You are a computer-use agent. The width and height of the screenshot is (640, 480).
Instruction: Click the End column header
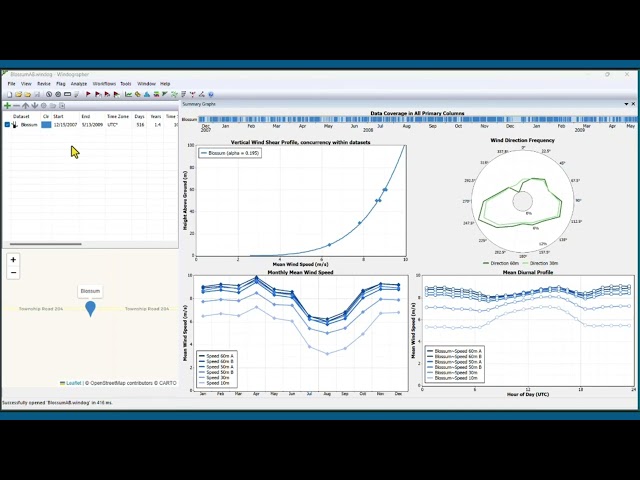85,116
